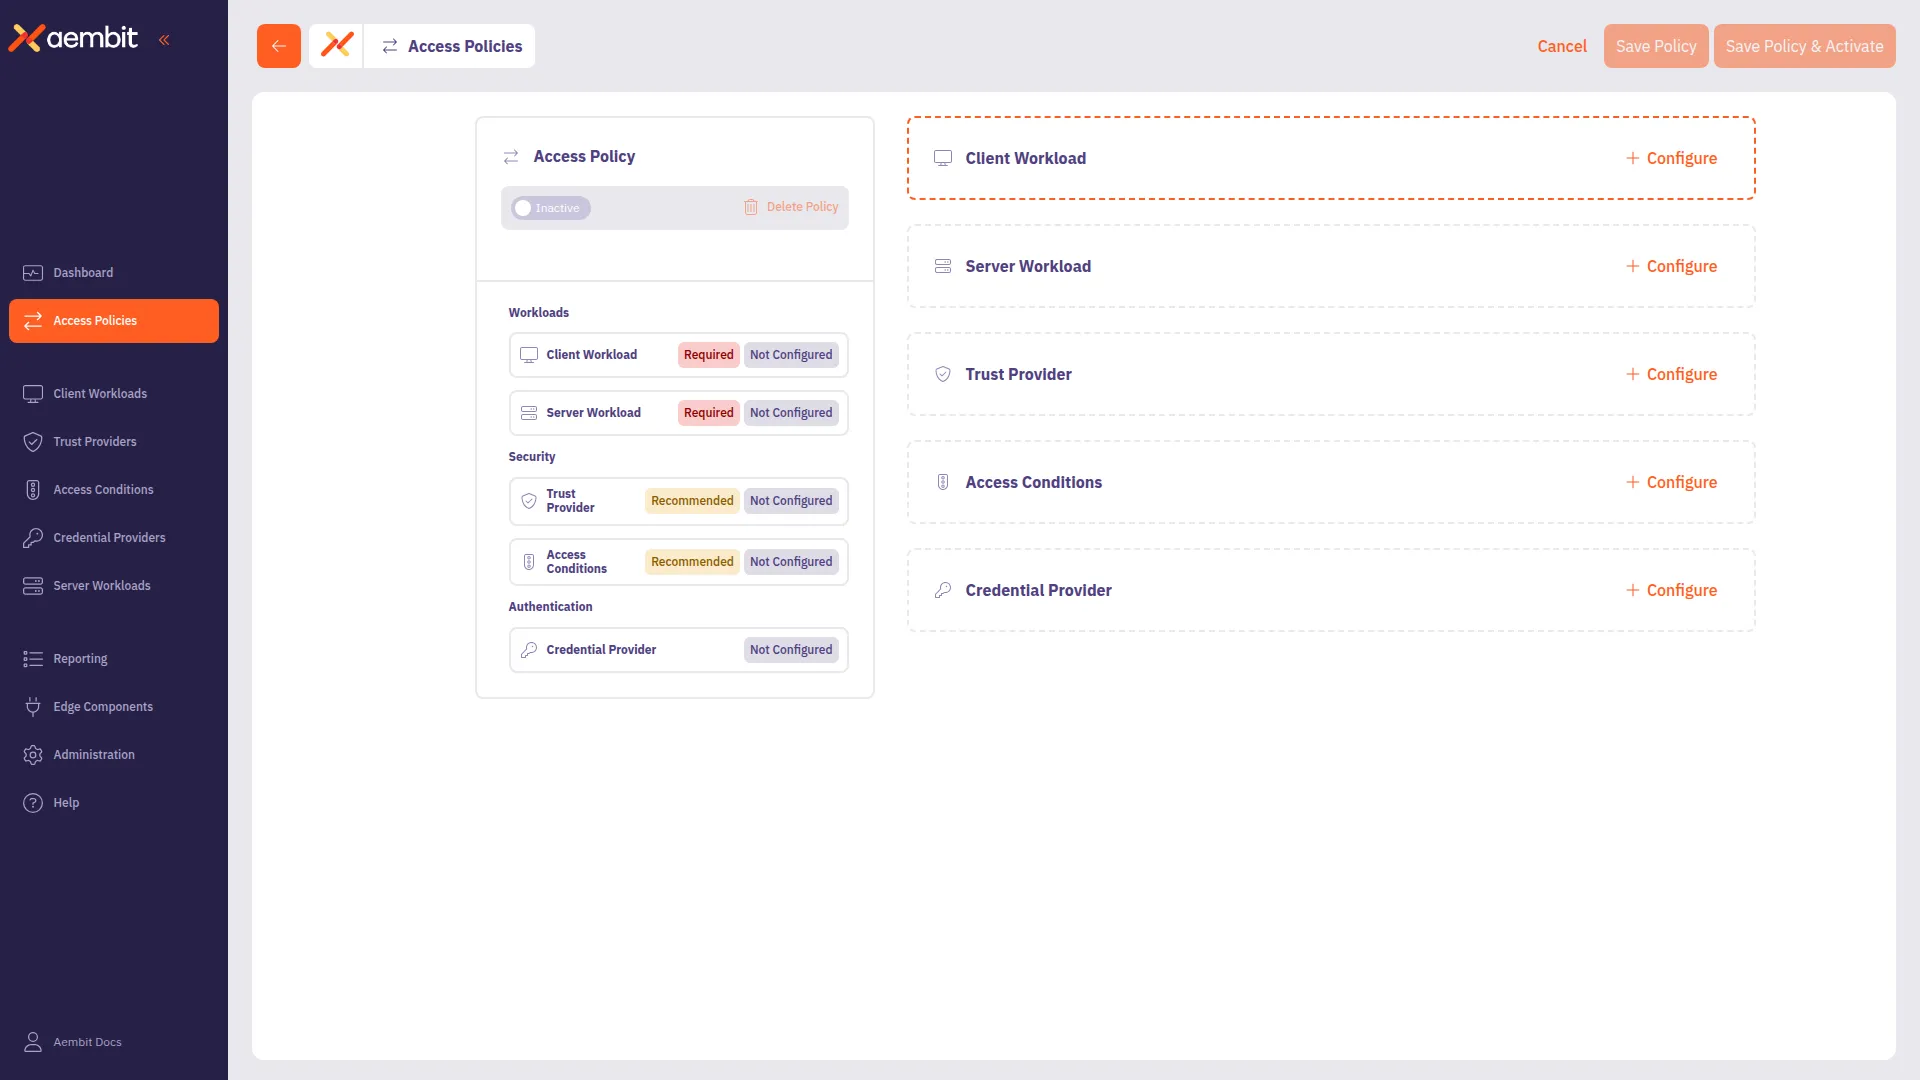
Task: Configure the Access Conditions
Action: pyautogui.click(x=1671, y=482)
